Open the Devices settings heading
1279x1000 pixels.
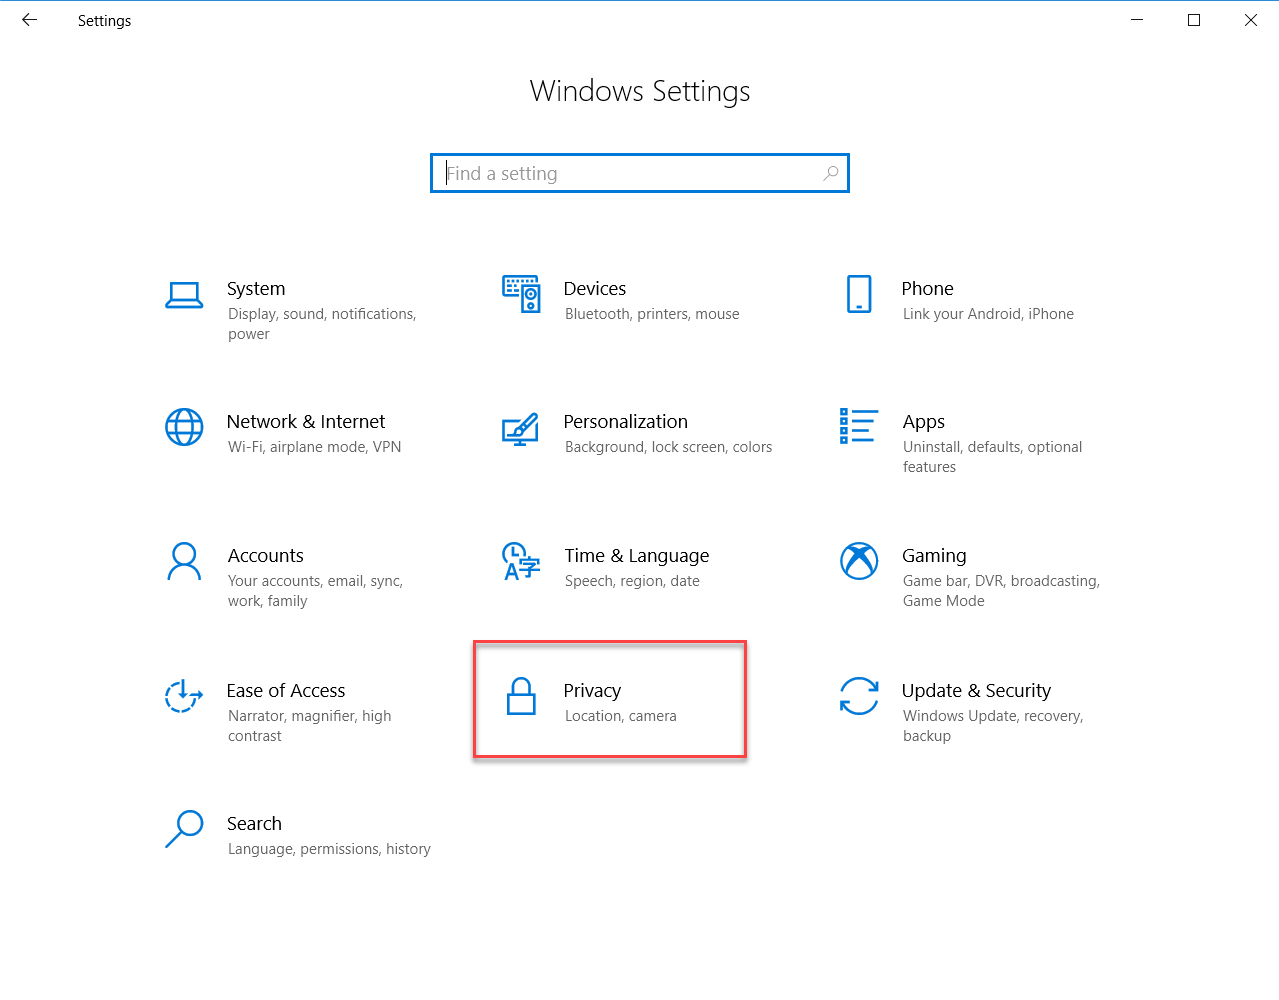pyautogui.click(x=595, y=288)
